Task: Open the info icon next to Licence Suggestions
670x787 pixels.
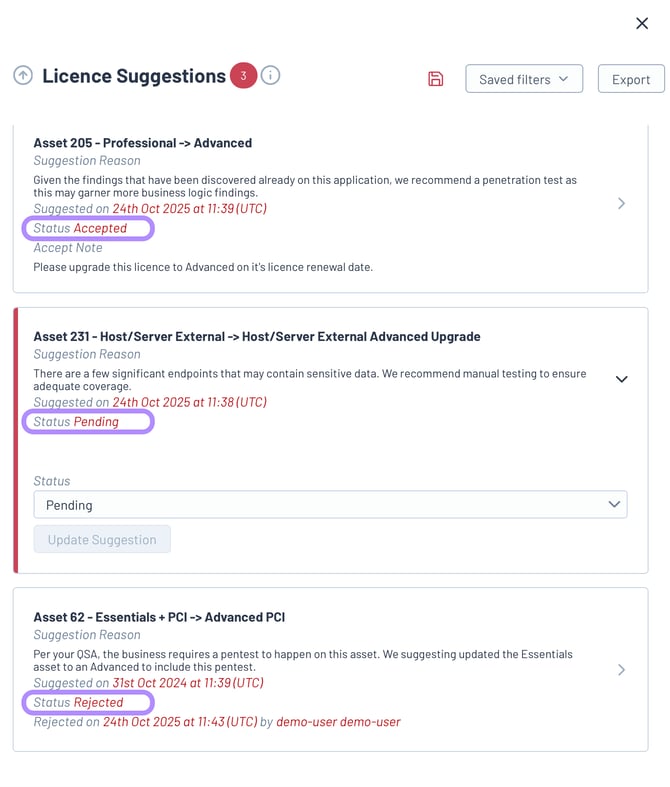Action: pos(270,76)
